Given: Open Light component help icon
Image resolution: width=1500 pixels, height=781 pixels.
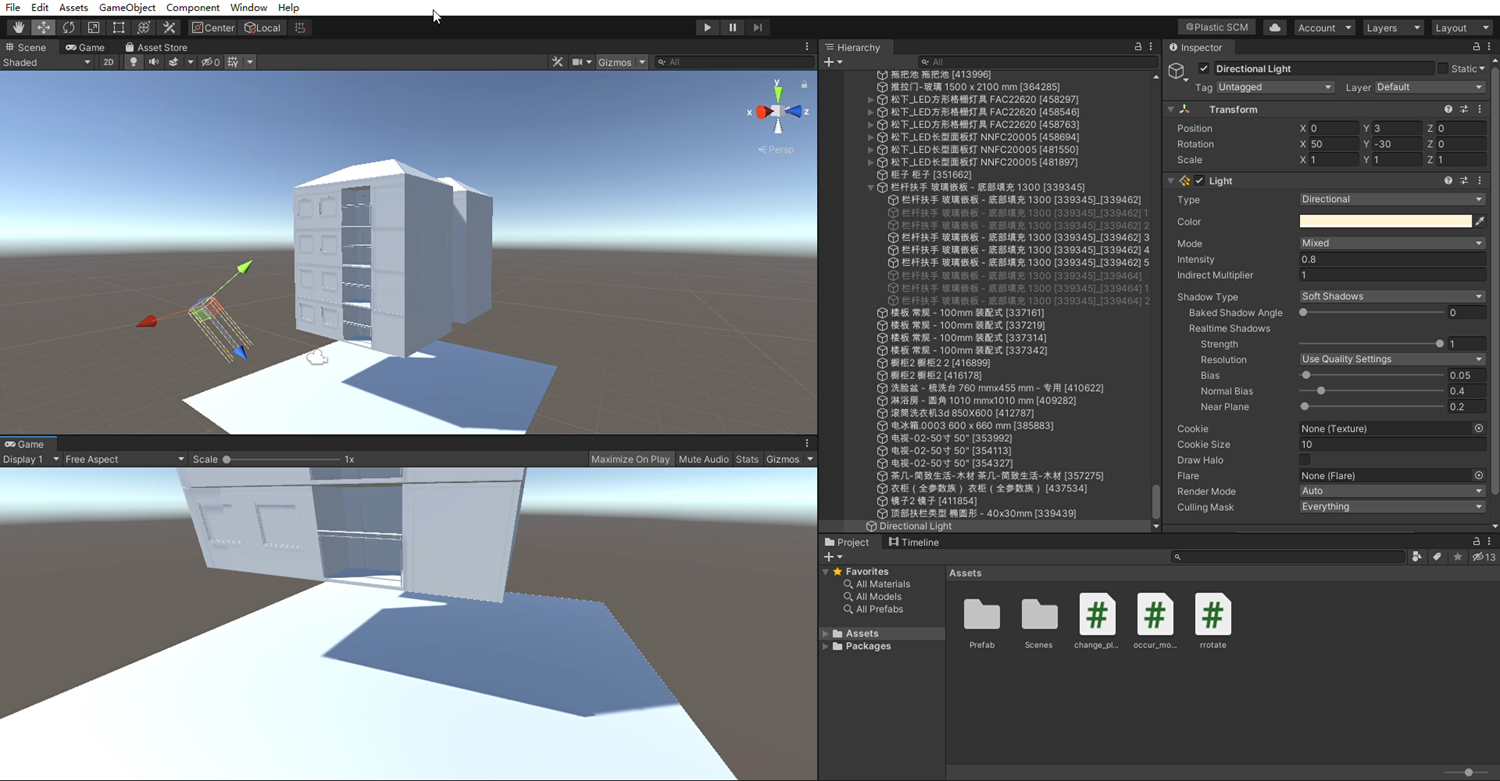Looking at the screenshot, I should (1447, 181).
